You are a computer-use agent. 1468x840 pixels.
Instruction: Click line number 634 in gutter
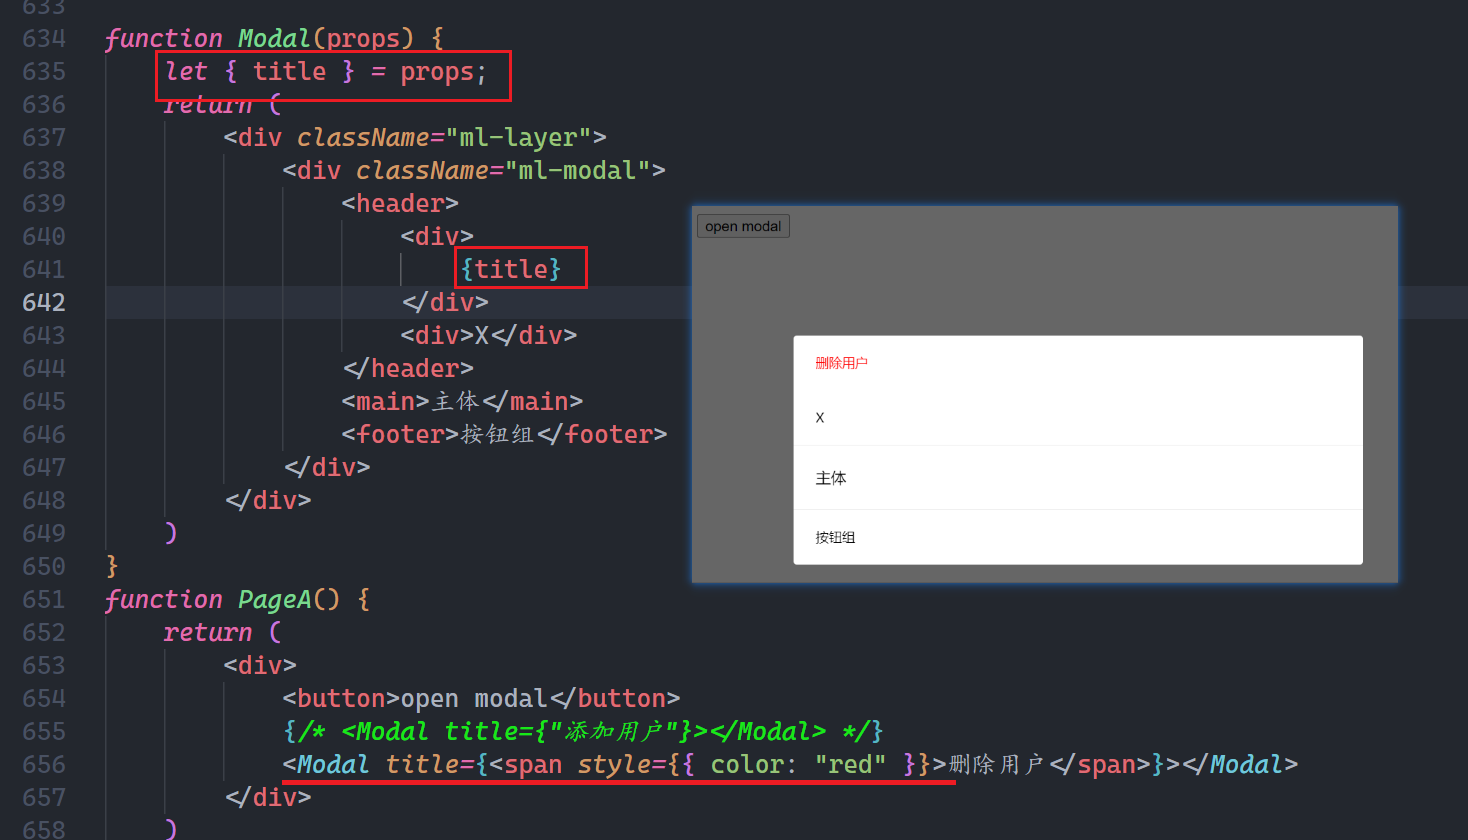(x=44, y=38)
